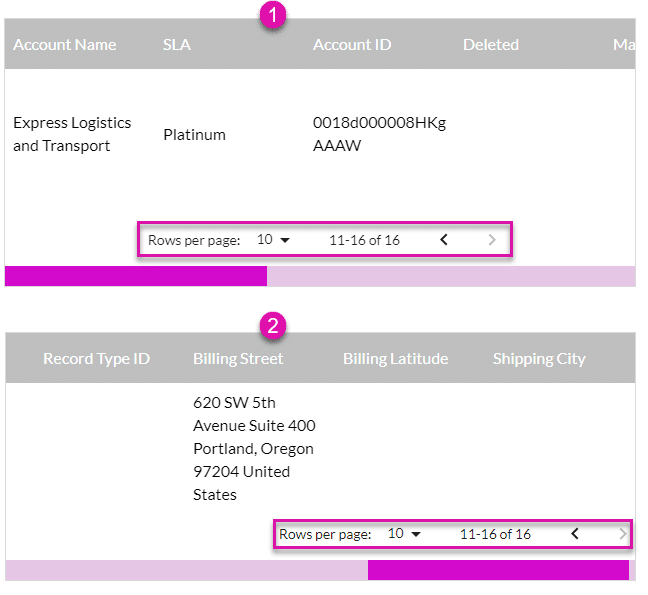Click the Billing Latitude column header
The height and width of the screenshot is (595, 648).
coord(395,359)
